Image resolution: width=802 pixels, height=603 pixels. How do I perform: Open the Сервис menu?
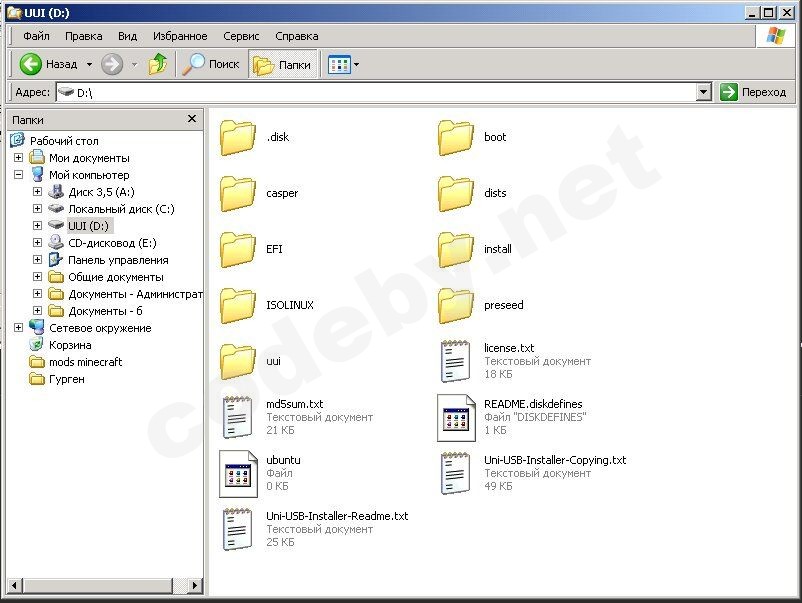[x=241, y=36]
